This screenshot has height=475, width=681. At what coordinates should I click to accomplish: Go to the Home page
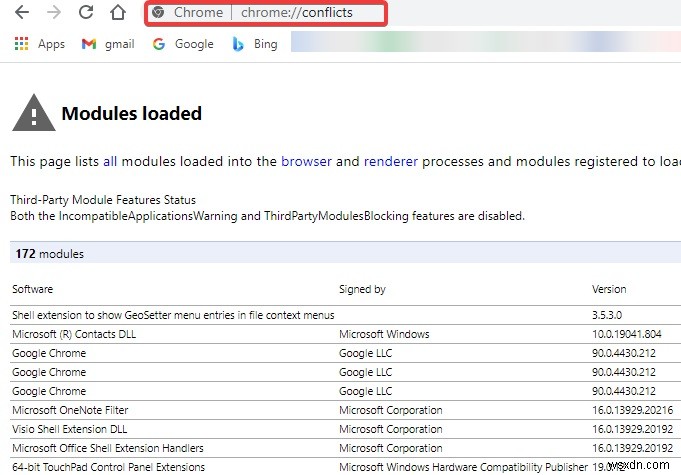pos(118,12)
